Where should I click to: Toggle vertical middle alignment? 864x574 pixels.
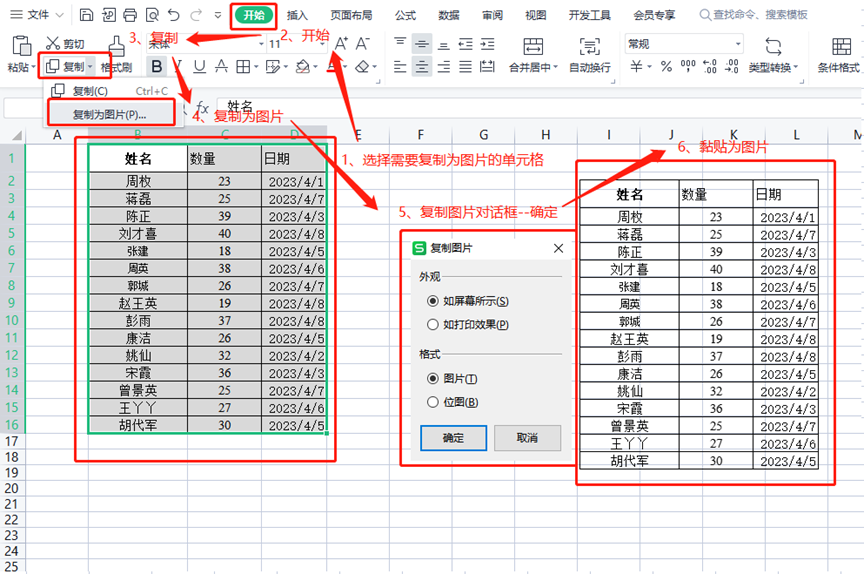pos(422,44)
